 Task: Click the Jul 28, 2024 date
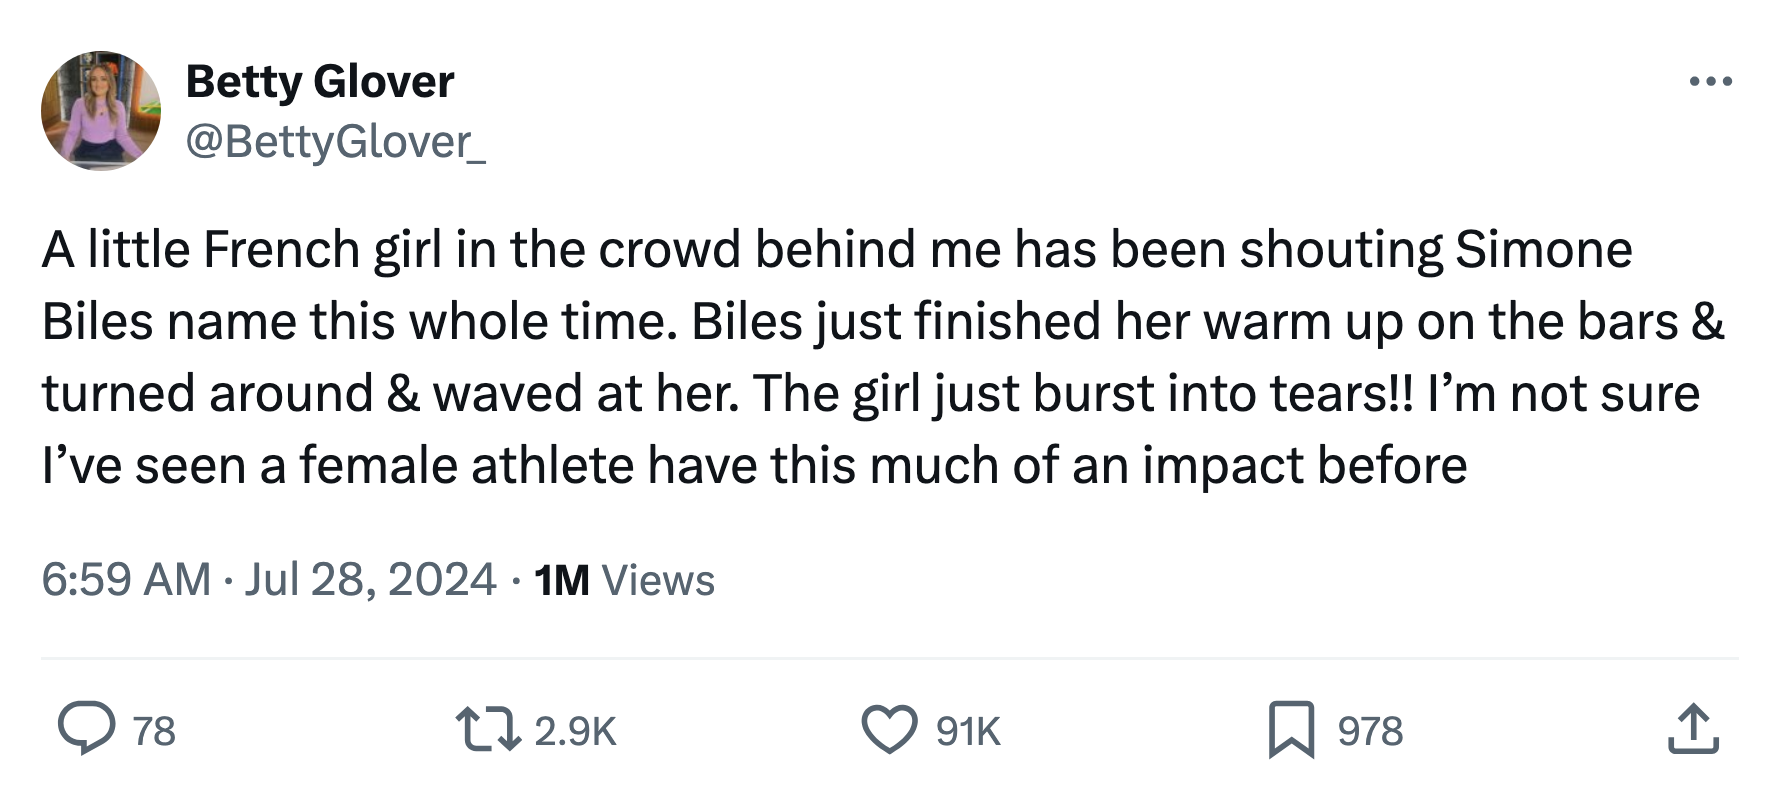[370, 580]
